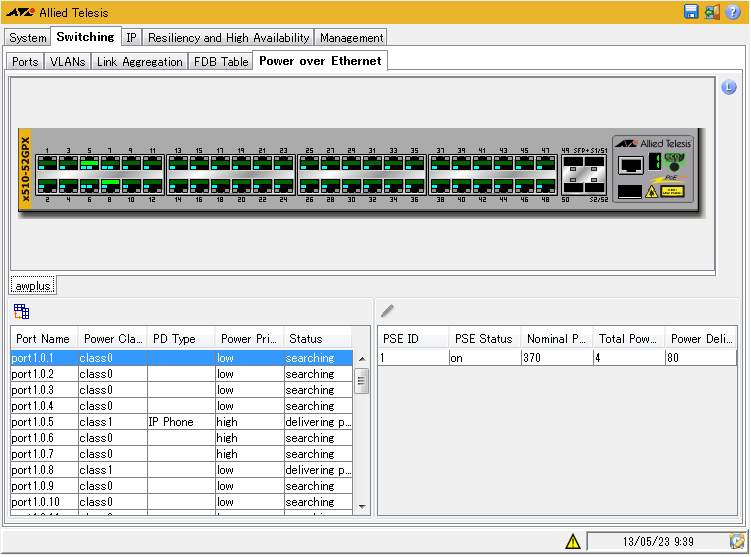Switch to the Link Aggregation sub-tab
751x557 pixels.
point(139,61)
